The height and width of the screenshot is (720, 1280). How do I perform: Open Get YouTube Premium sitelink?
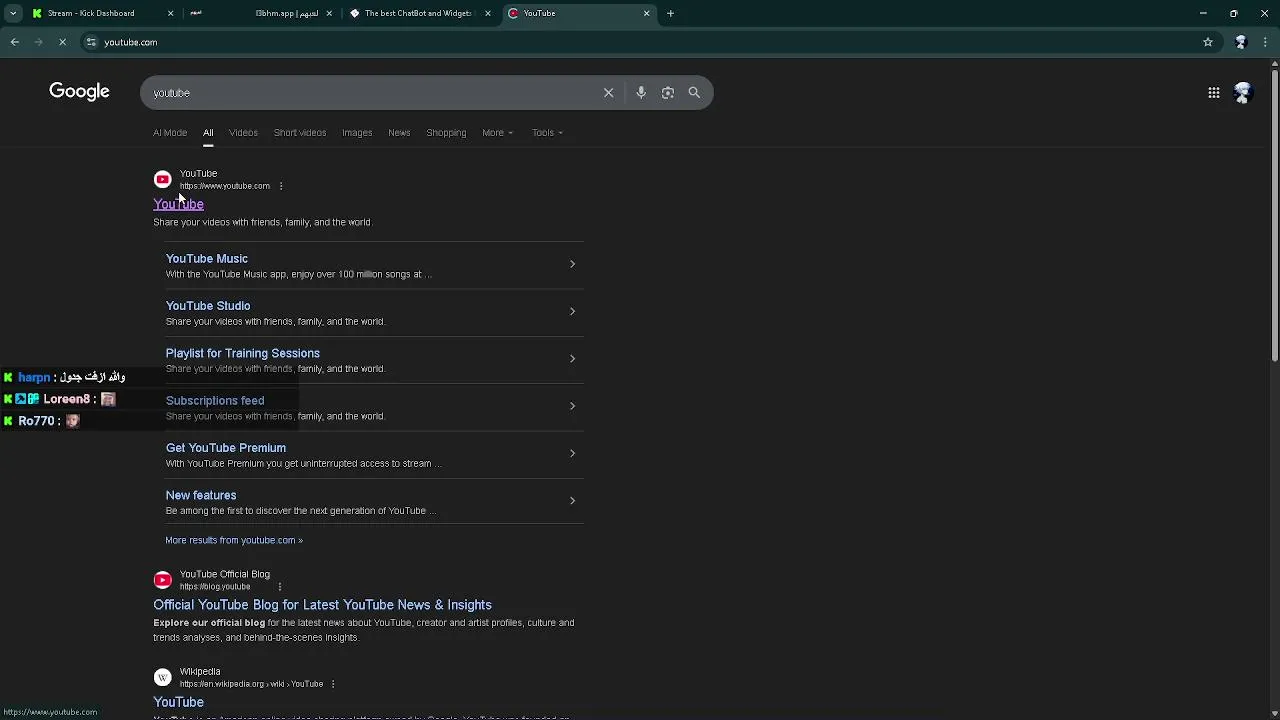pyautogui.click(x=226, y=448)
